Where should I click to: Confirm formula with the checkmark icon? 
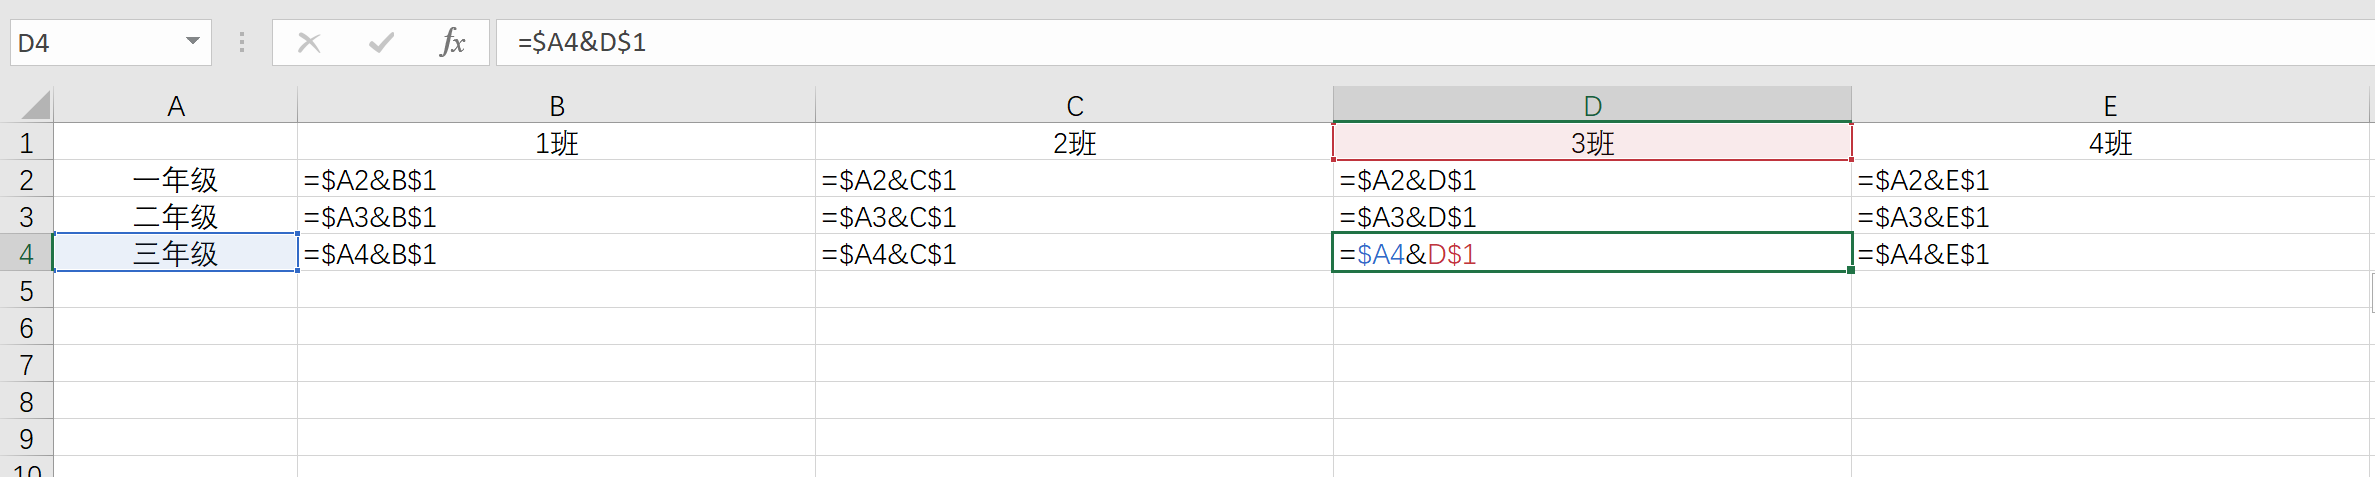click(x=381, y=43)
